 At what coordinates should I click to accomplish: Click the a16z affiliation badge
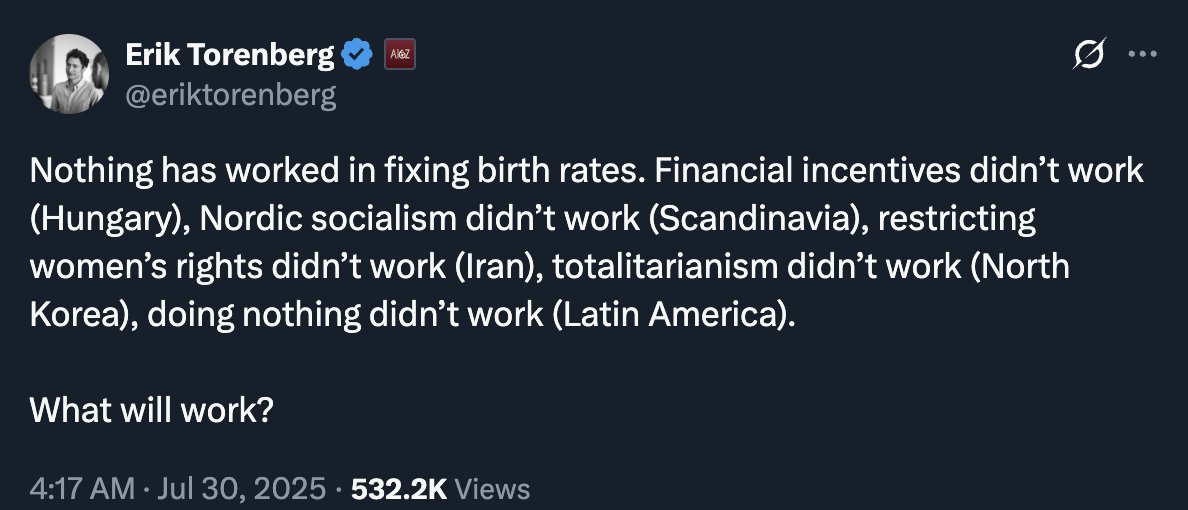point(399,55)
